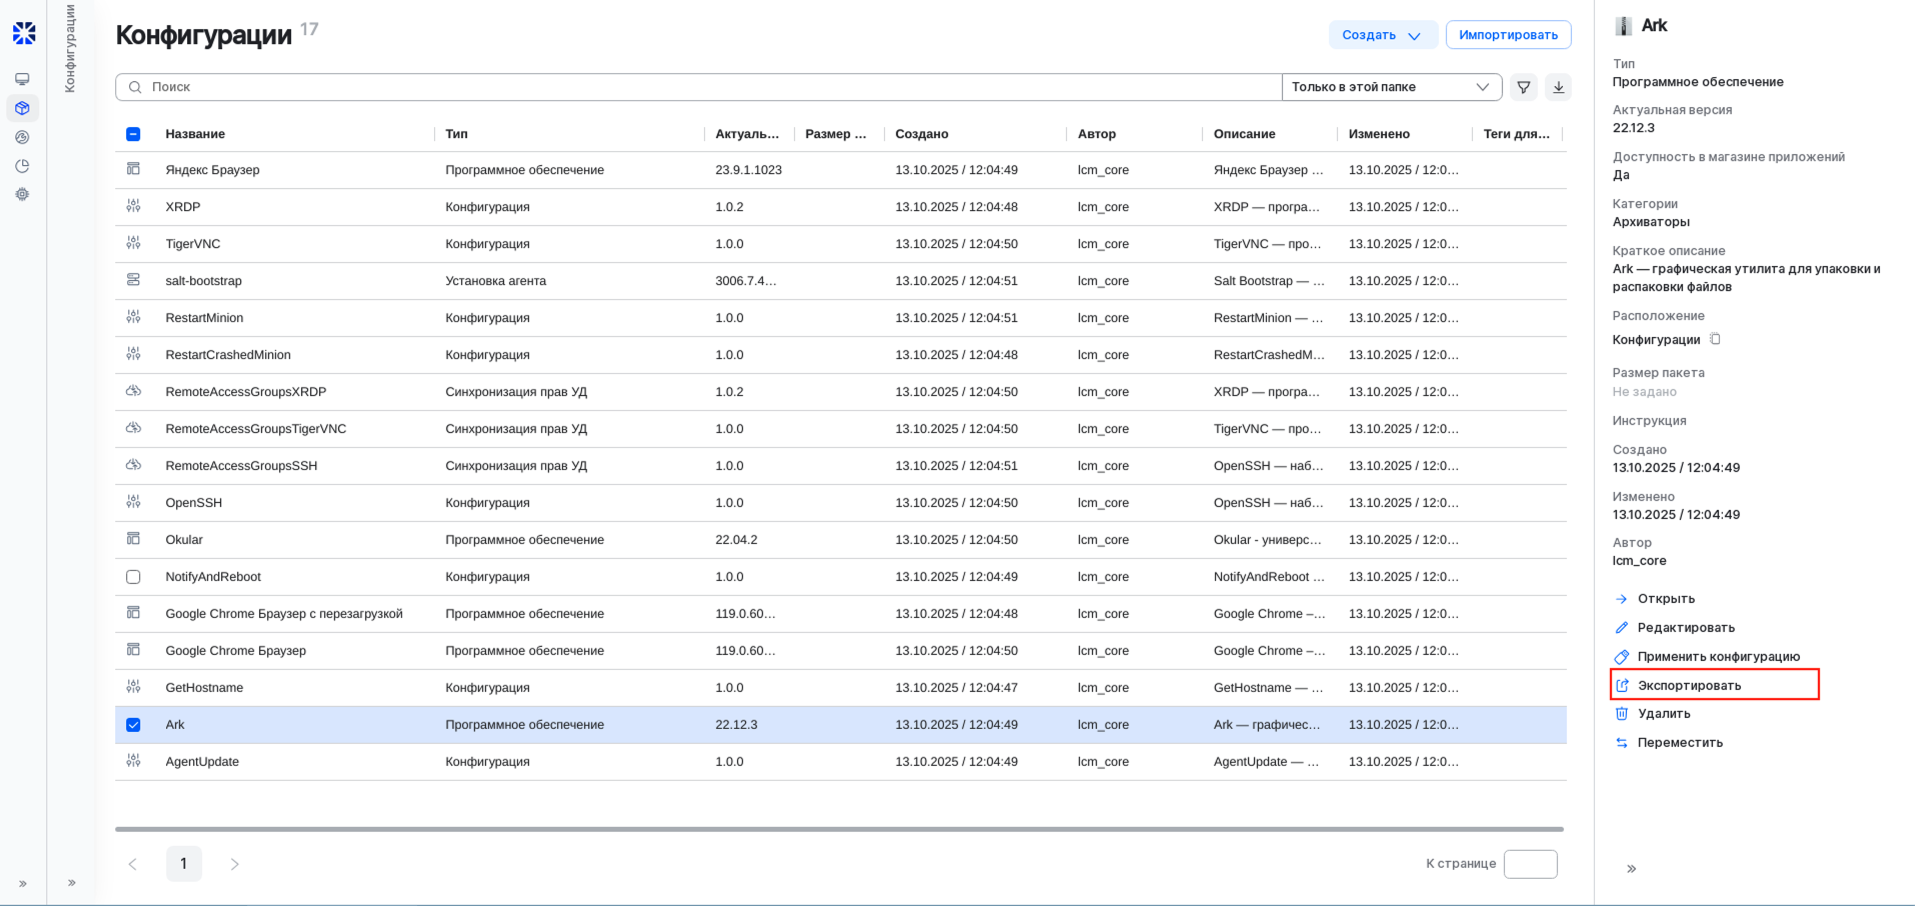Open the Только в этой папке dropdown

click(1391, 87)
